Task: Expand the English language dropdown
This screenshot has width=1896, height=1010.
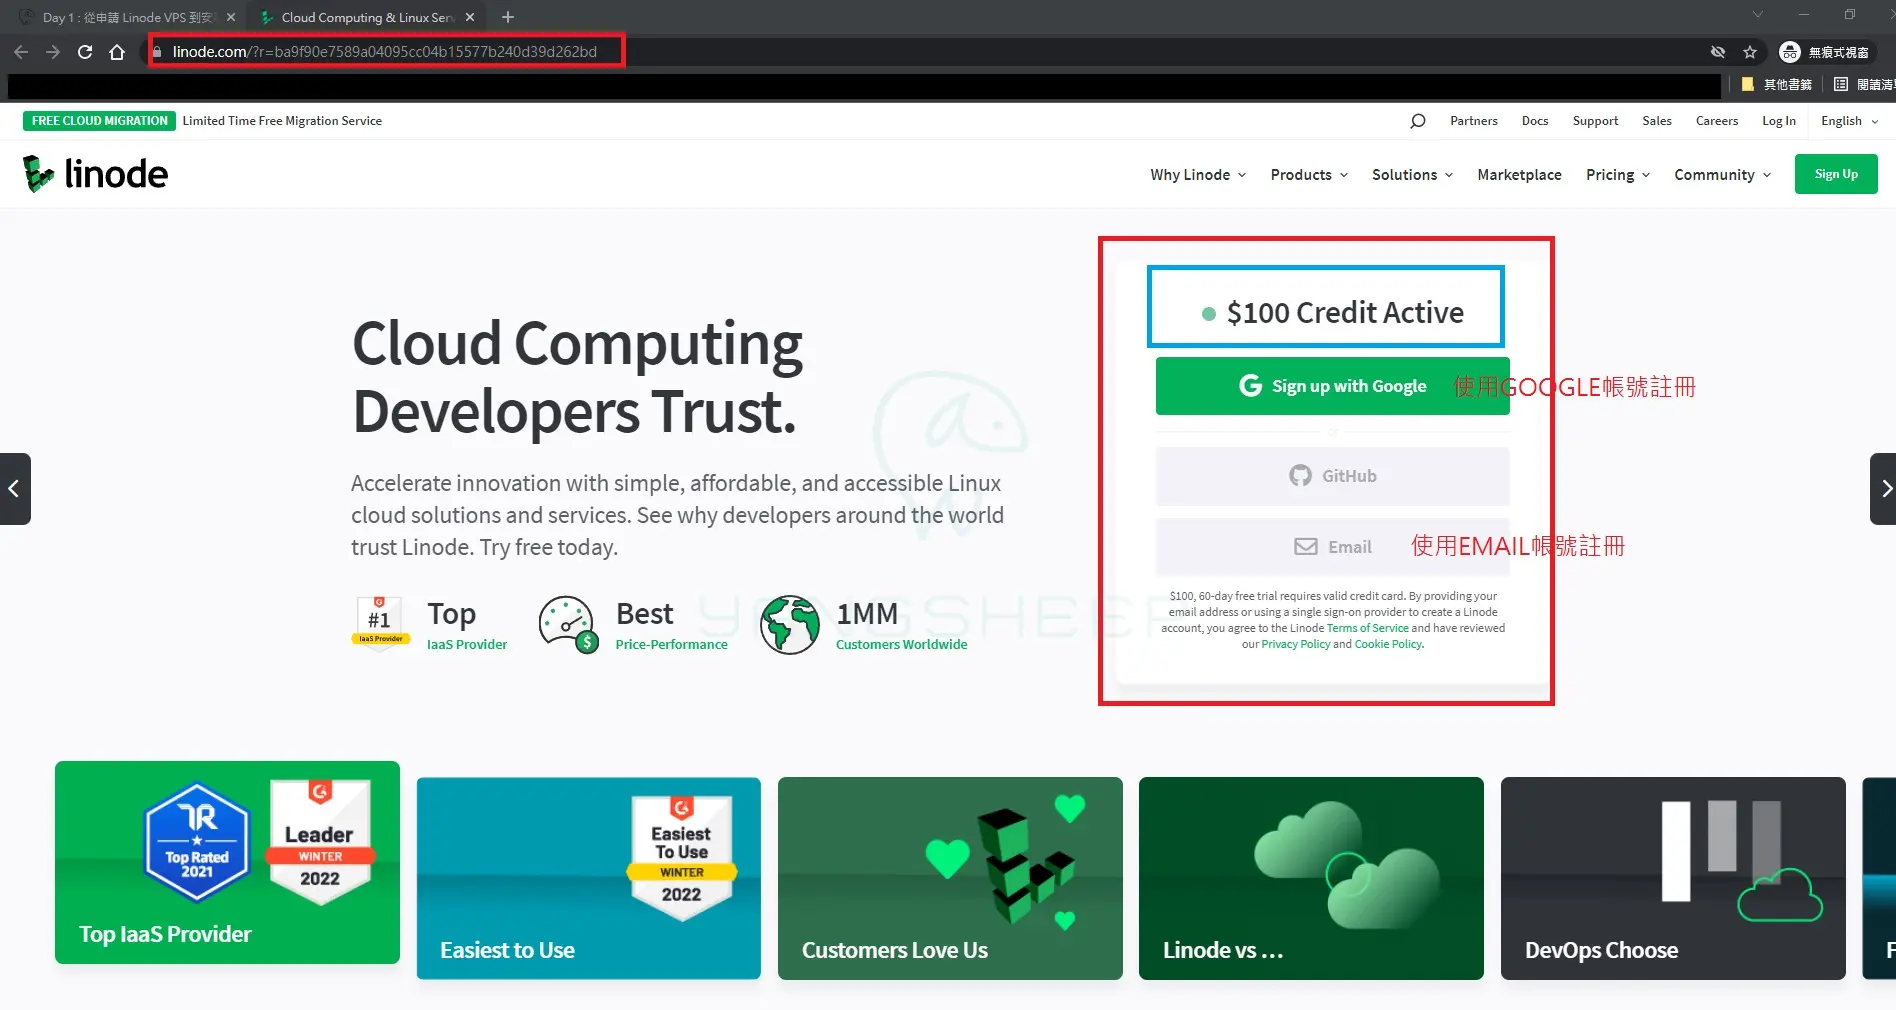Action: click(1849, 121)
